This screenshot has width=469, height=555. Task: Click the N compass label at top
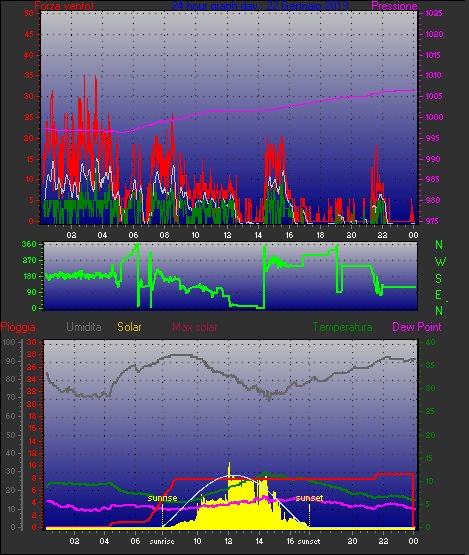439,245
